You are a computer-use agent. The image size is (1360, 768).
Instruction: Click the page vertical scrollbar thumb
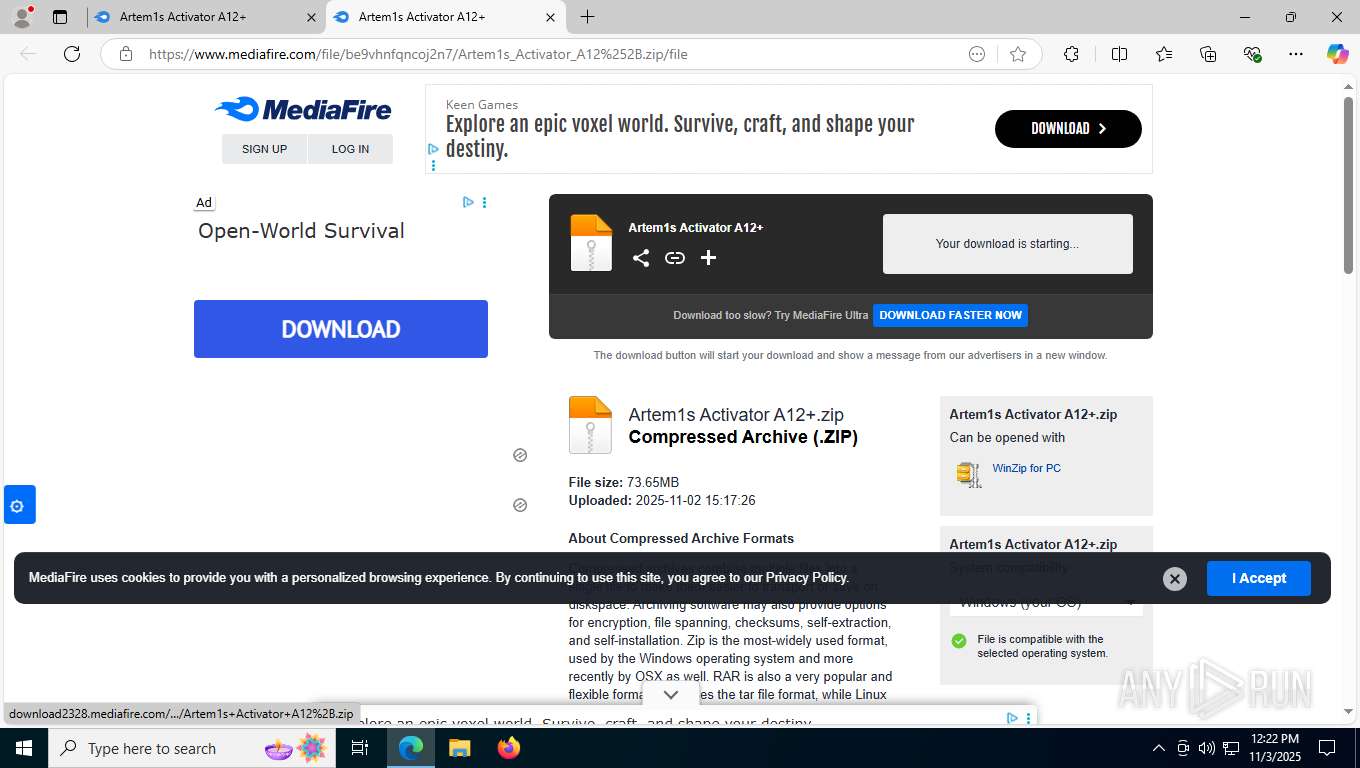[x=1348, y=185]
